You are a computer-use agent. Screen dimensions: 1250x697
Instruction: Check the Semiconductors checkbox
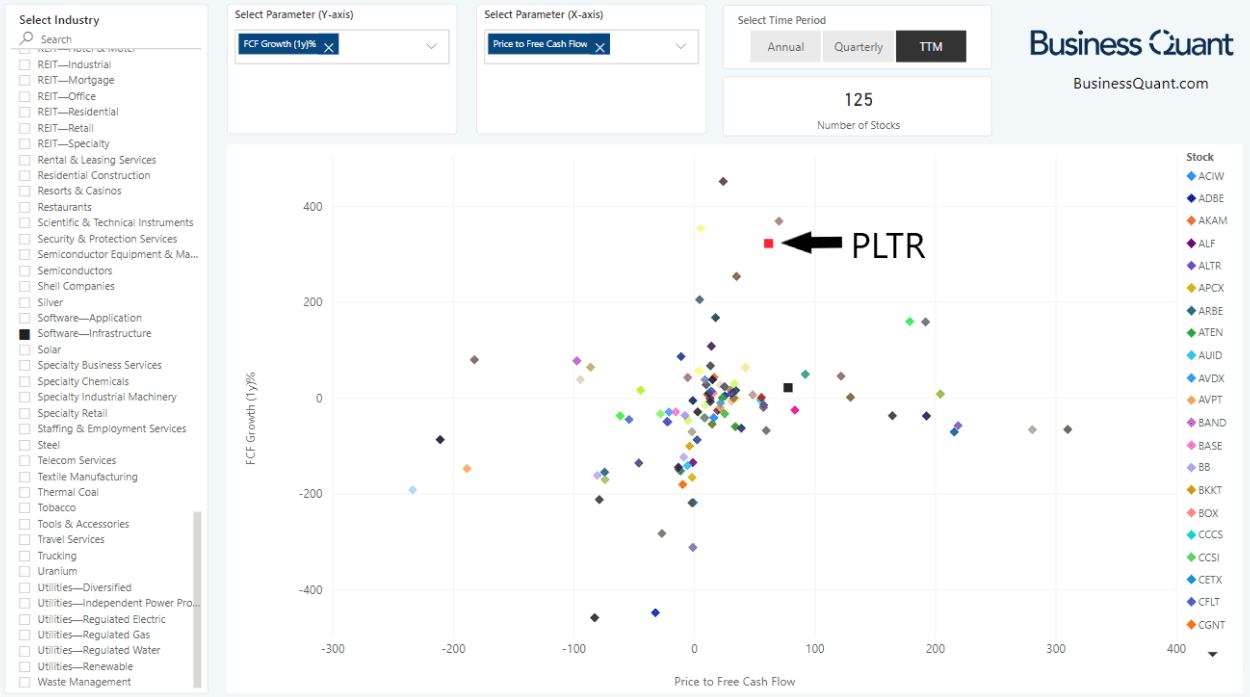[x=25, y=271]
